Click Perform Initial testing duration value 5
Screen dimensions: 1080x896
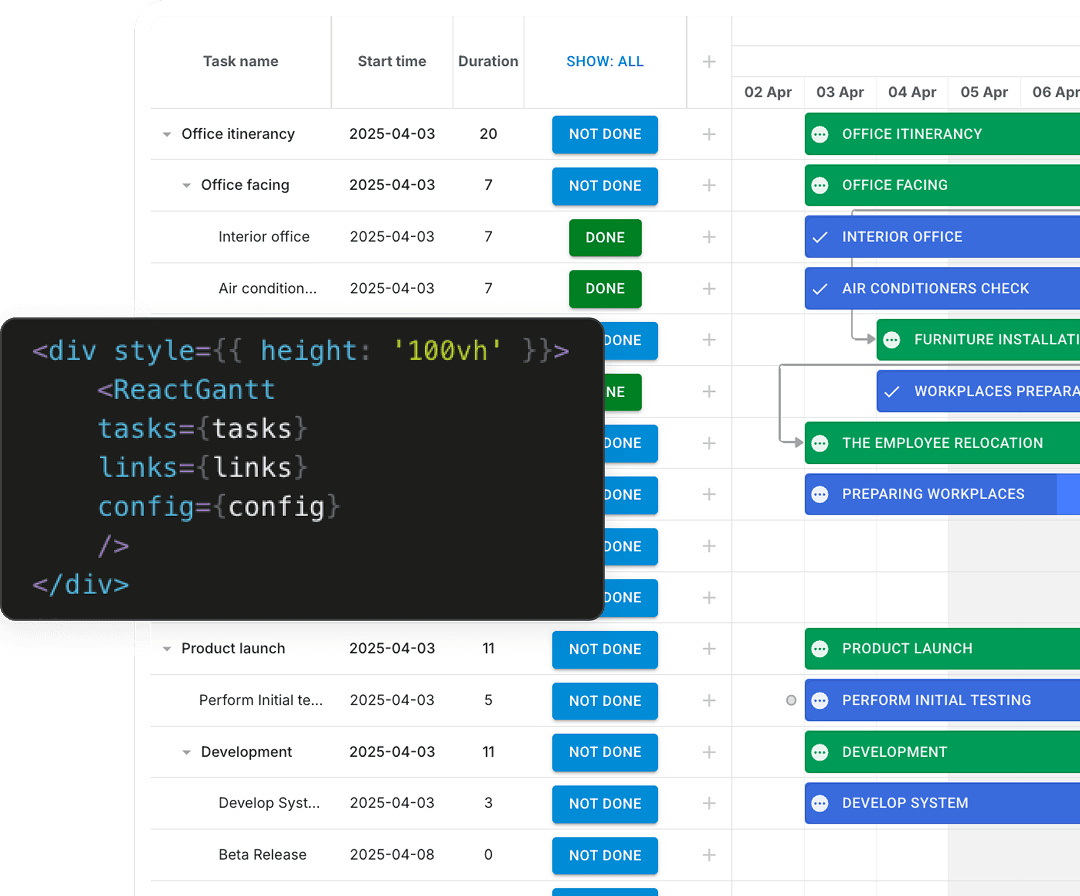(488, 700)
